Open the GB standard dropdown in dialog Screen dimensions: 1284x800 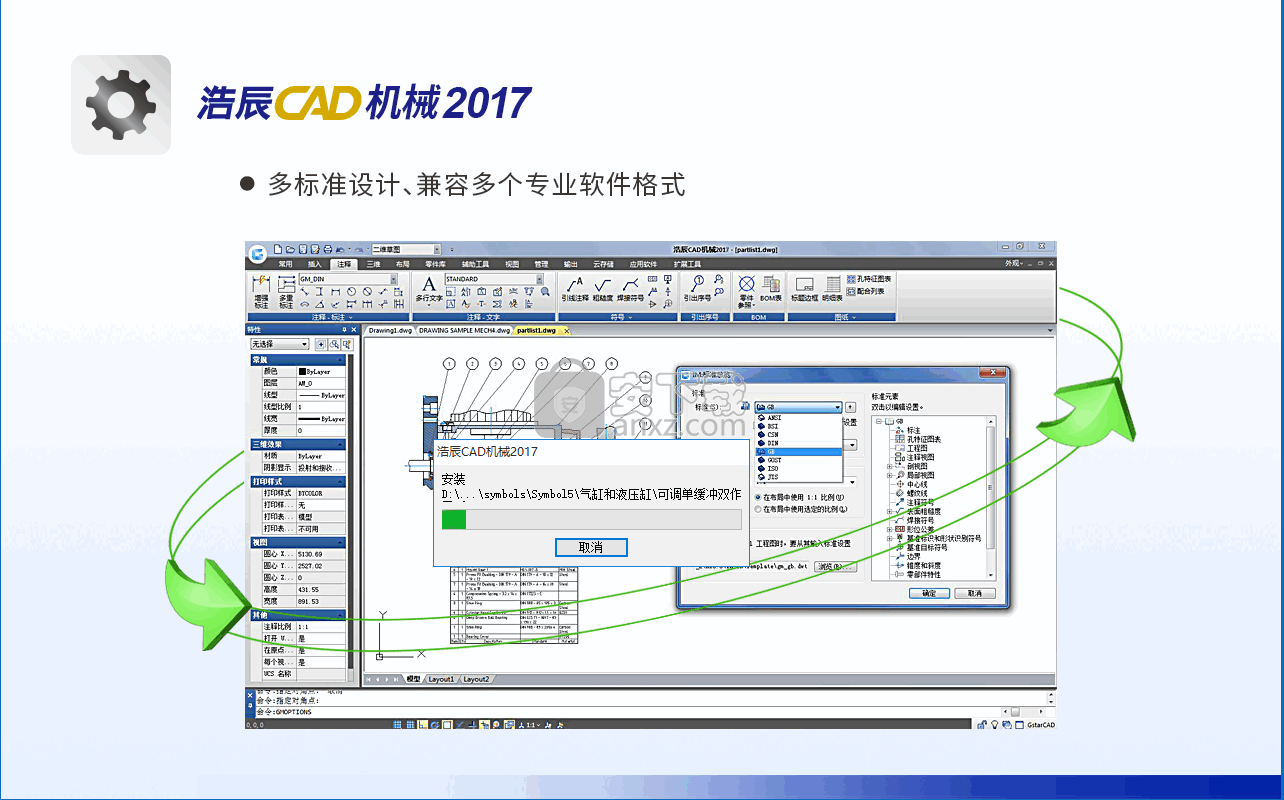coord(798,407)
